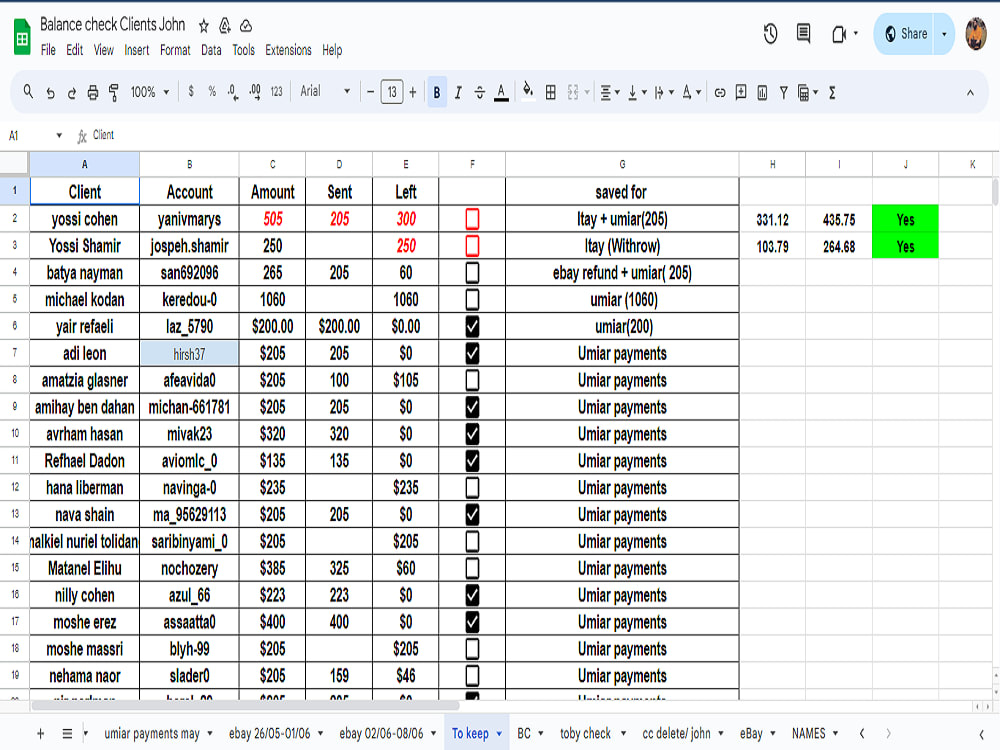
Task: Activate the paint format tool
Action: tap(114, 93)
